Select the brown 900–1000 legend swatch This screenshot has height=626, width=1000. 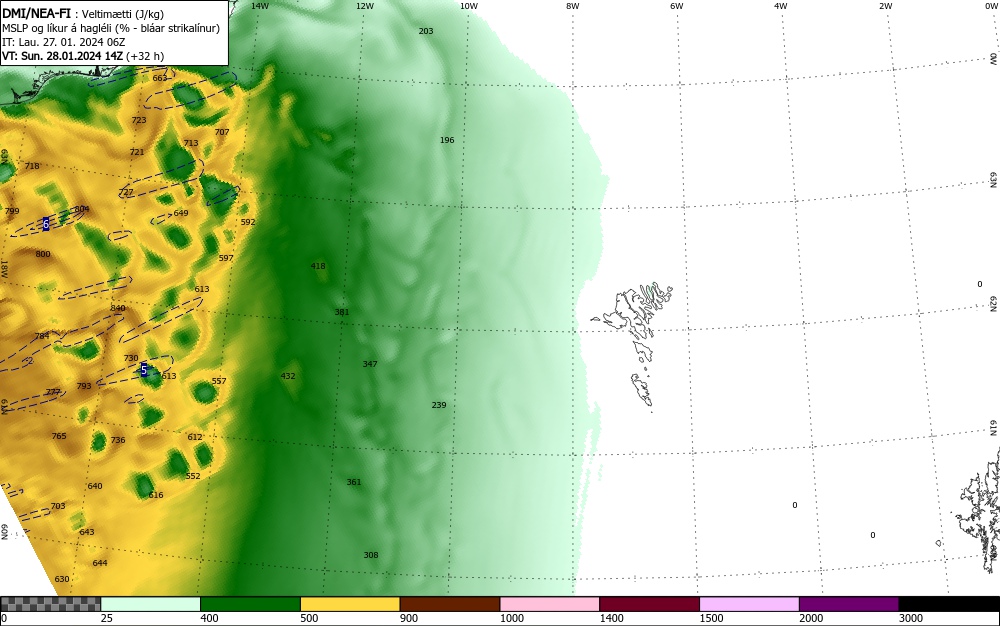[450, 604]
